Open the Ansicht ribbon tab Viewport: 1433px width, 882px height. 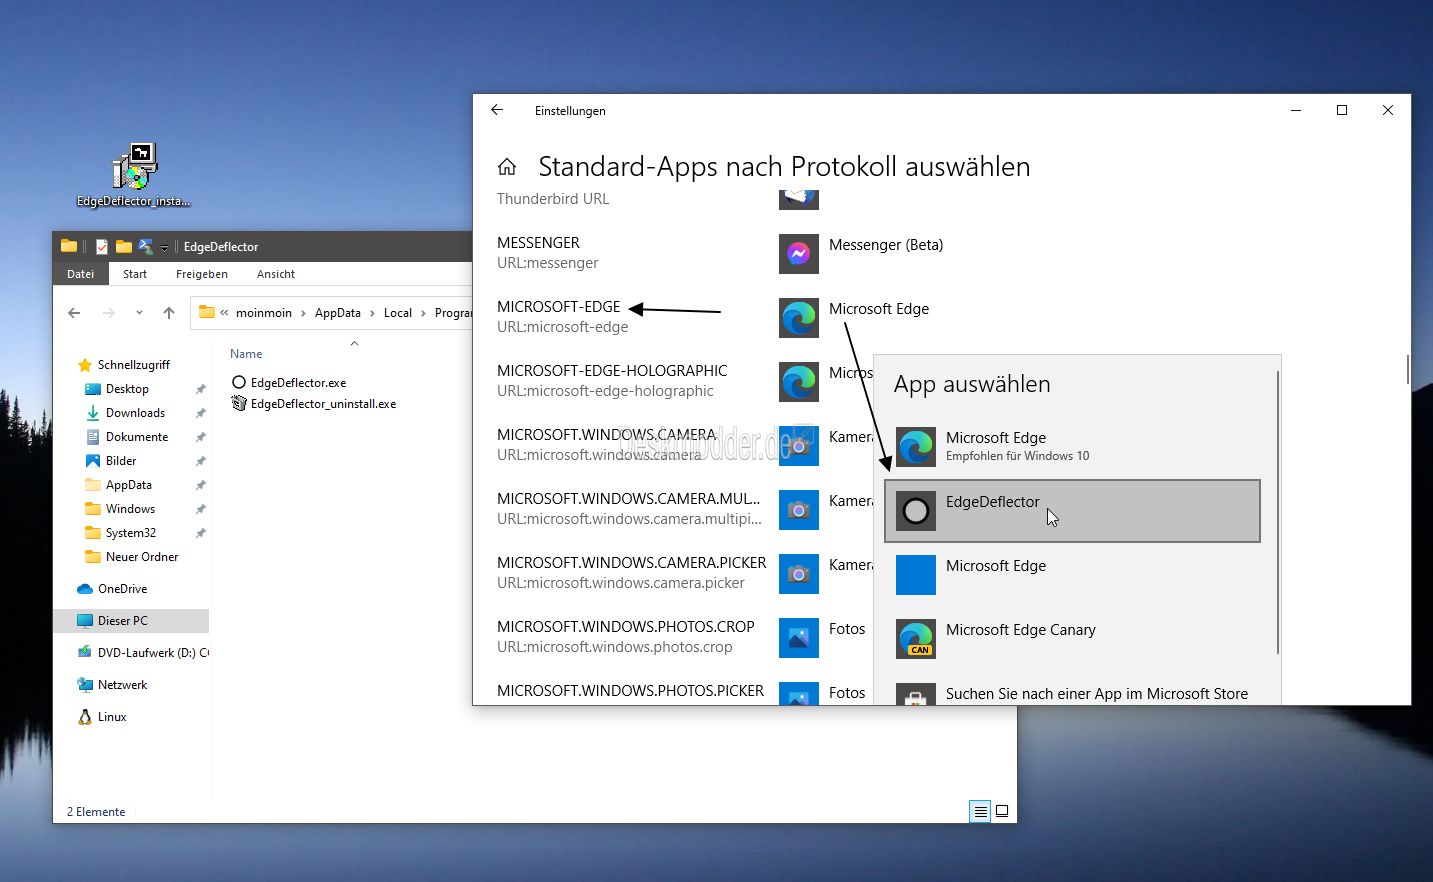[x=276, y=274]
